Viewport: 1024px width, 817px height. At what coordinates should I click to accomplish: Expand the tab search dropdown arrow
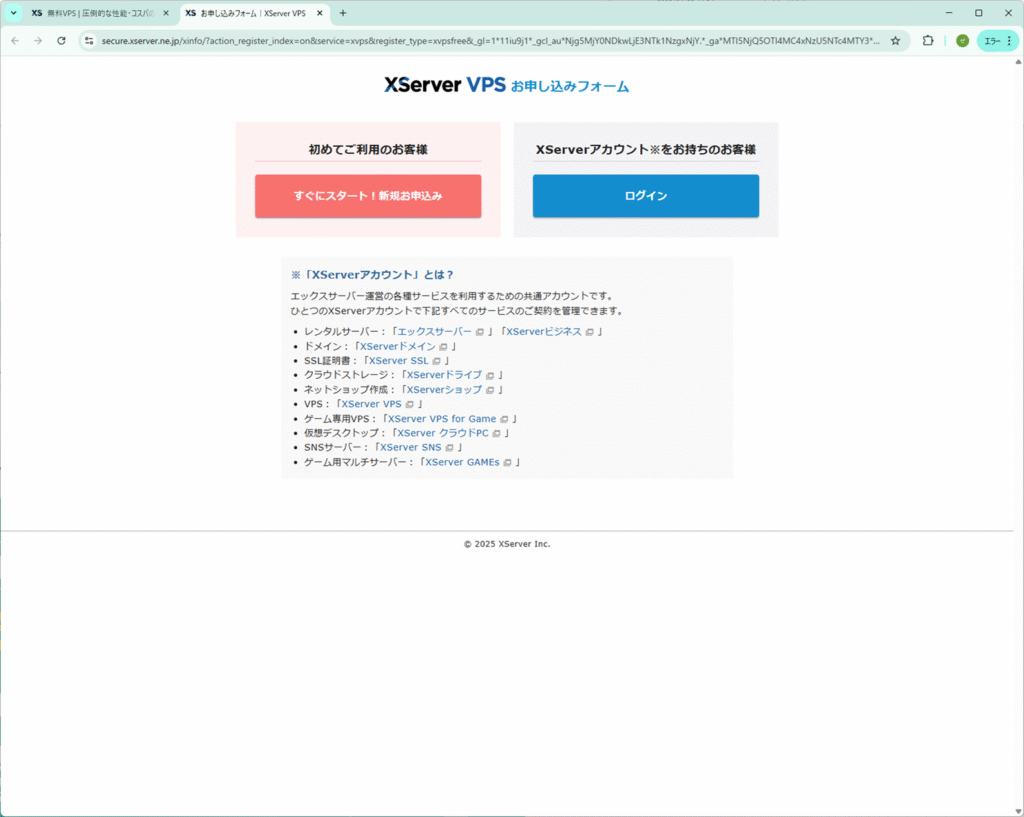[14, 13]
